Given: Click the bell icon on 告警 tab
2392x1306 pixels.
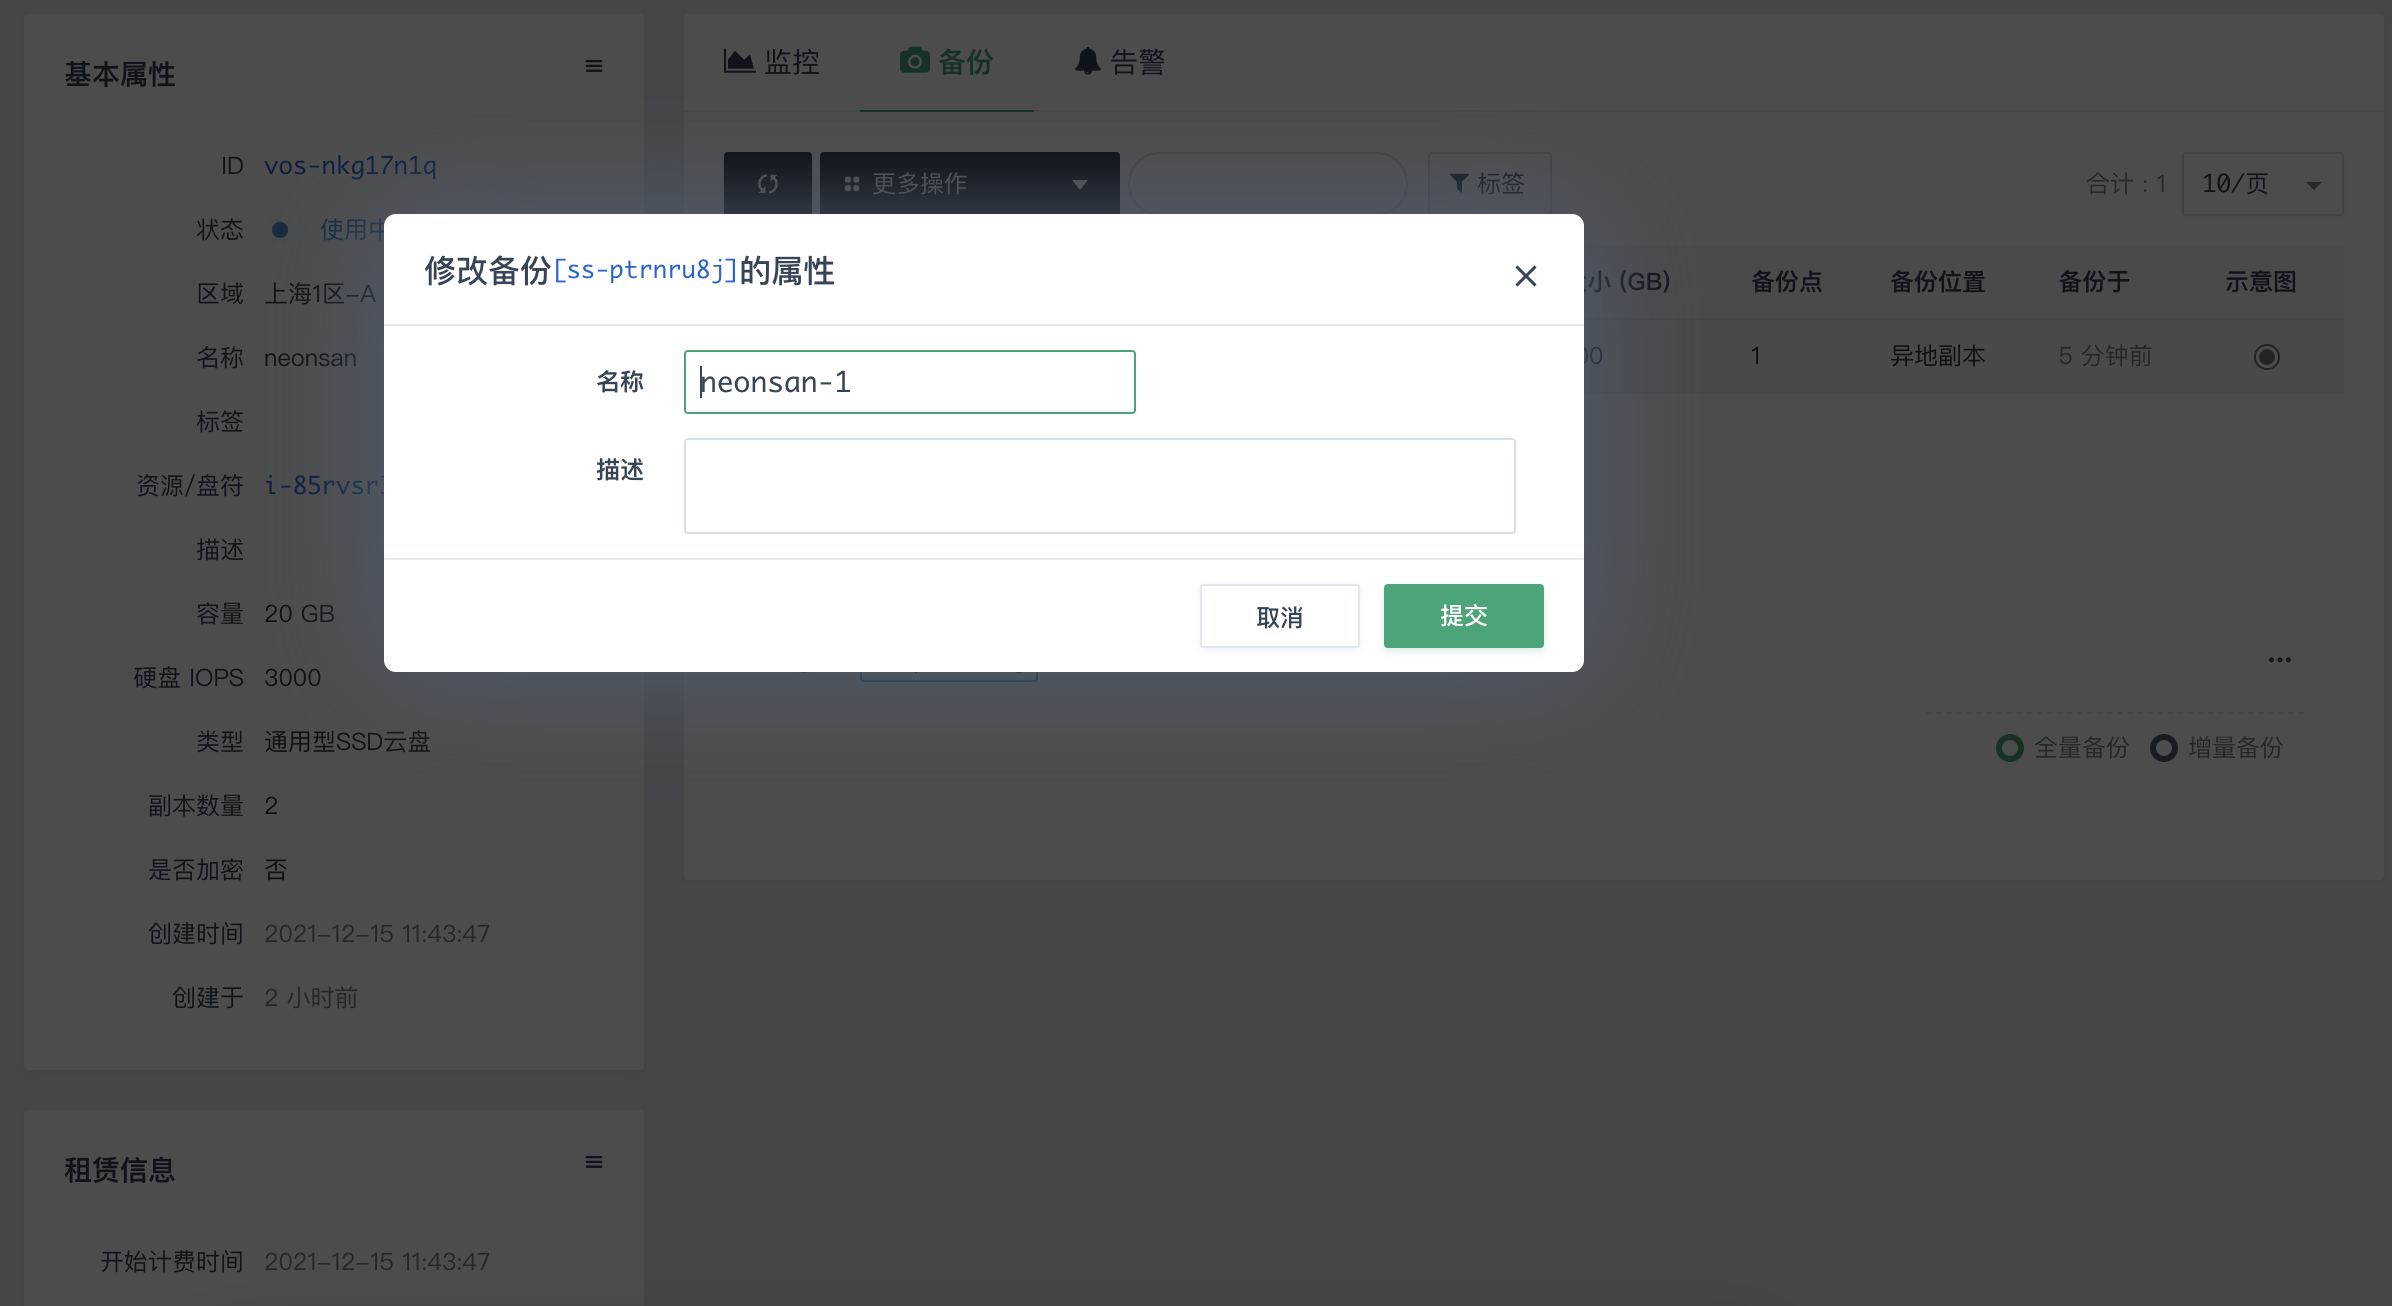Looking at the screenshot, I should pyautogui.click(x=1087, y=61).
